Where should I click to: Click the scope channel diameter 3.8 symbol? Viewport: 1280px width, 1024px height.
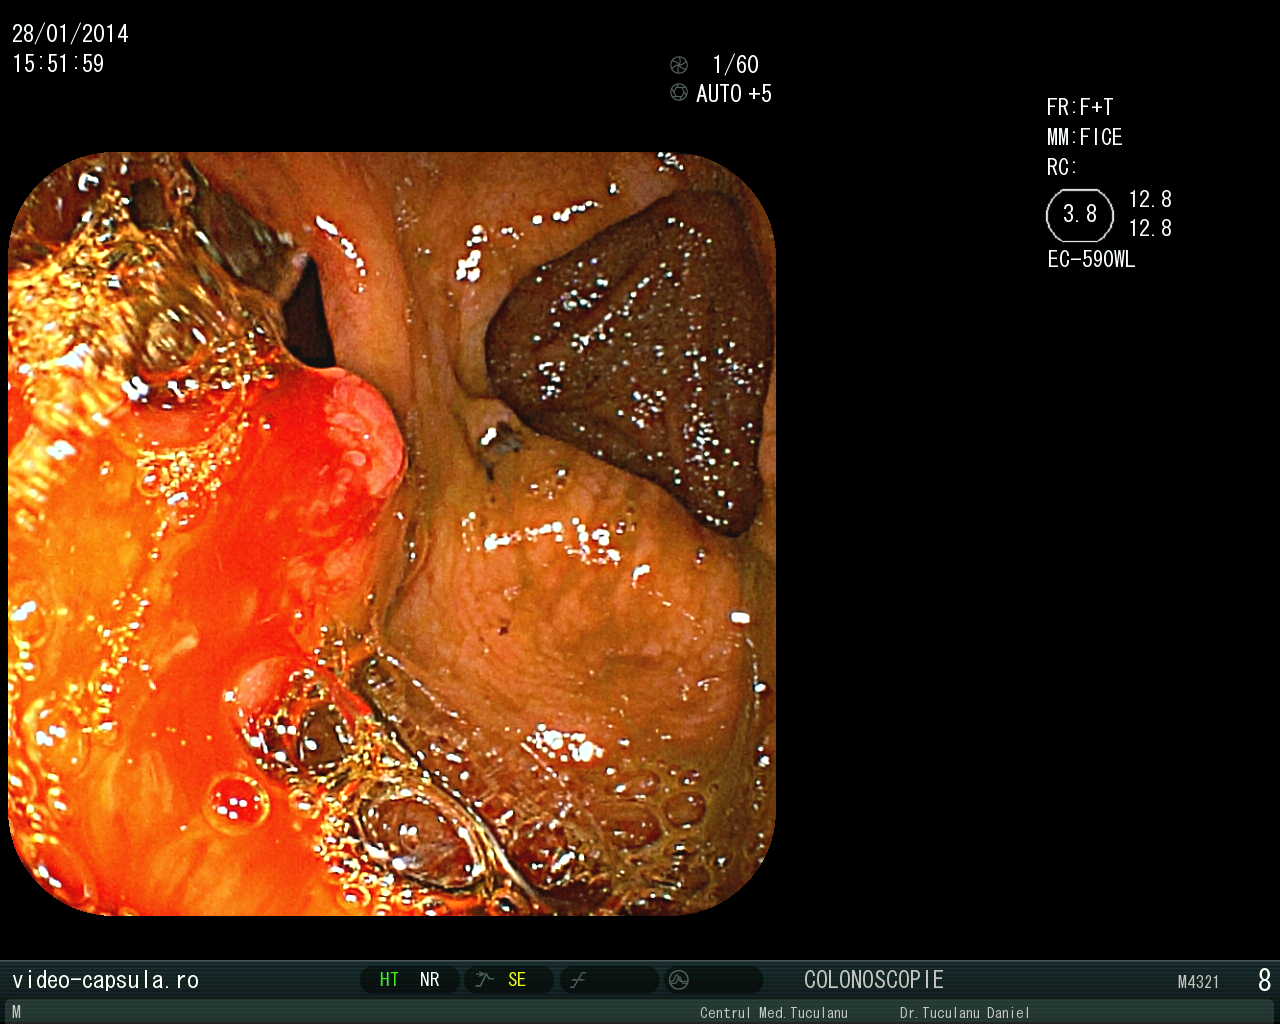1079,215
